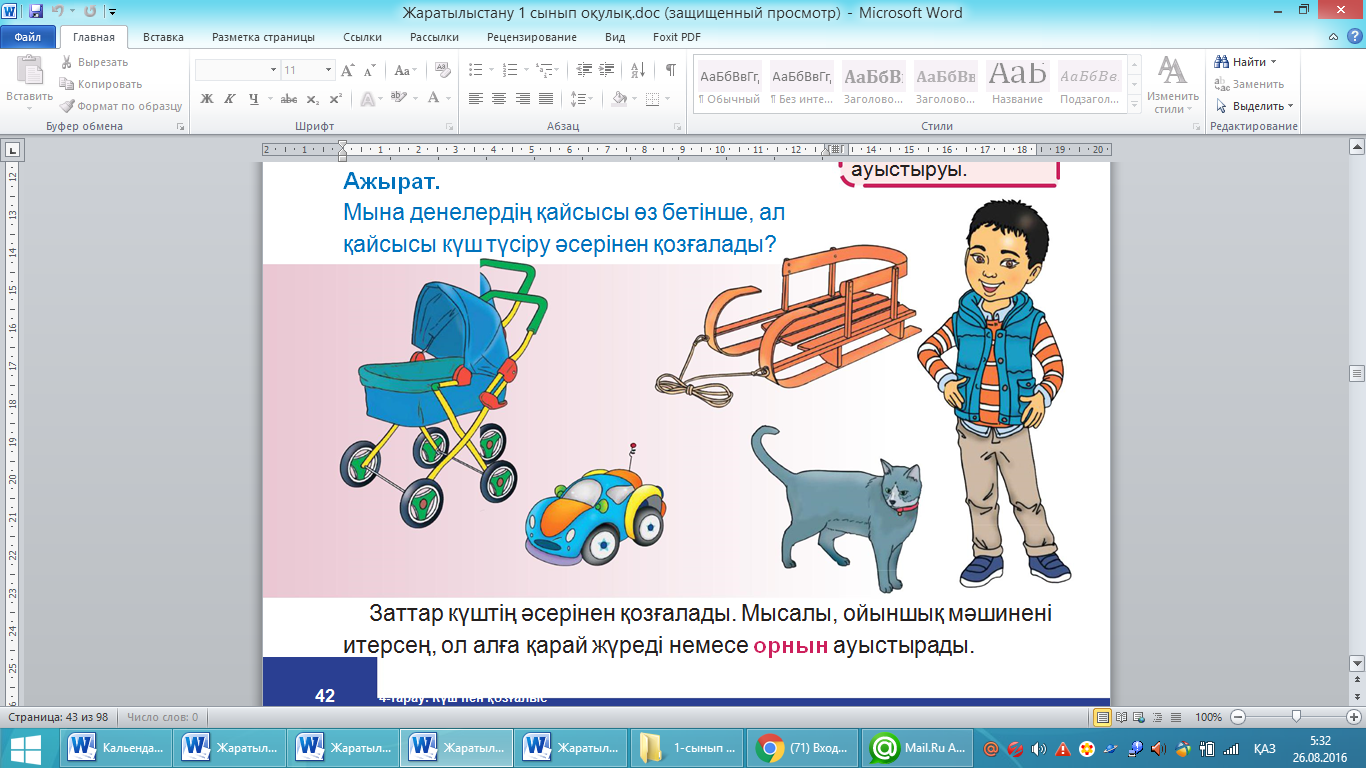Open the font size dropdown showing 11
Image resolution: width=1366 pixels, height=768 pixels.
328,70
